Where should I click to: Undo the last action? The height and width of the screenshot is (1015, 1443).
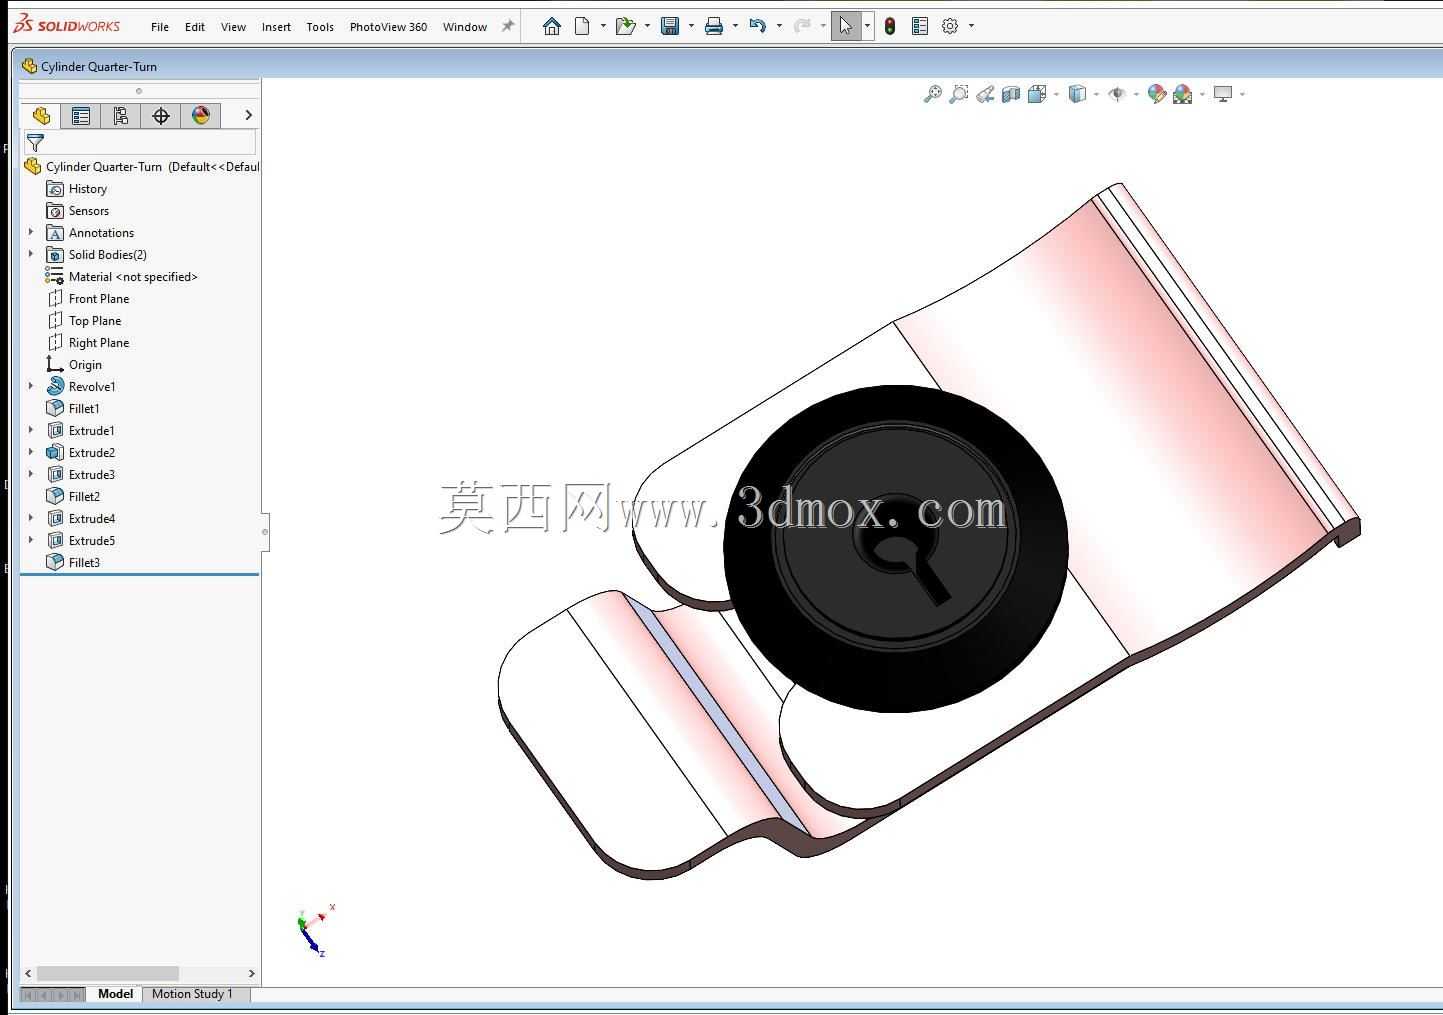point(757,26)
